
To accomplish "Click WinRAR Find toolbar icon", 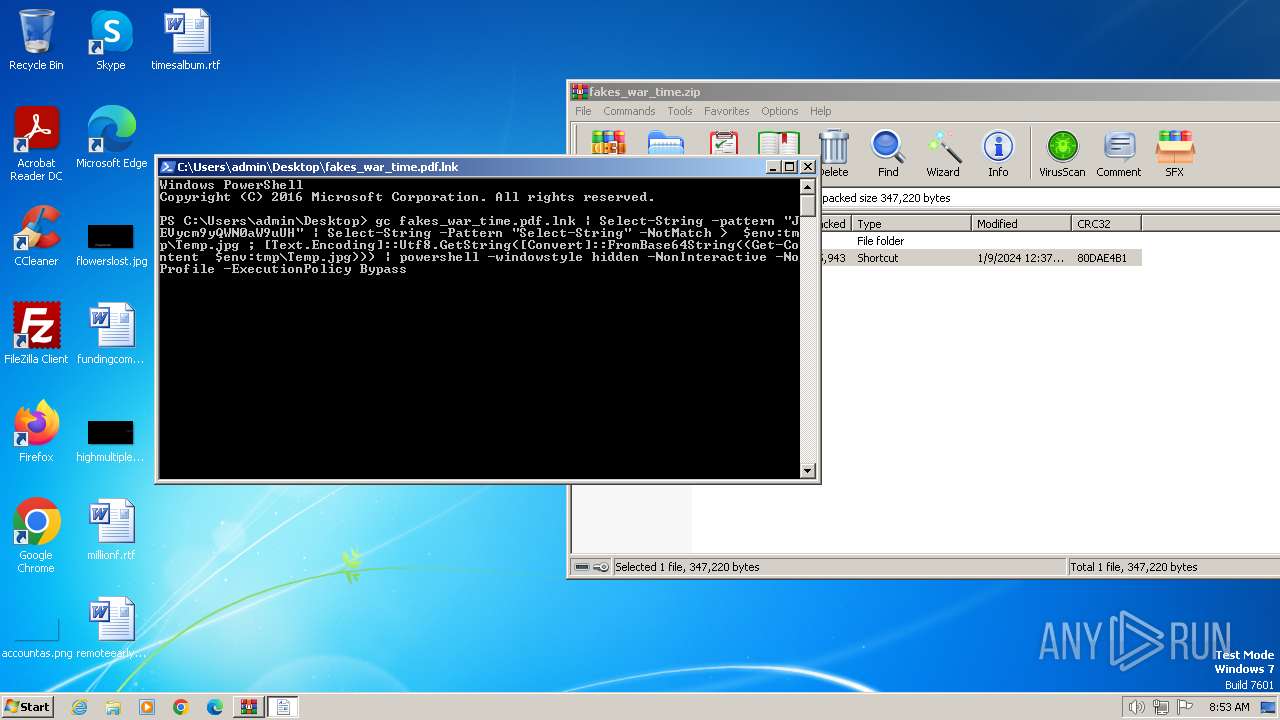I will coord(888,154).
